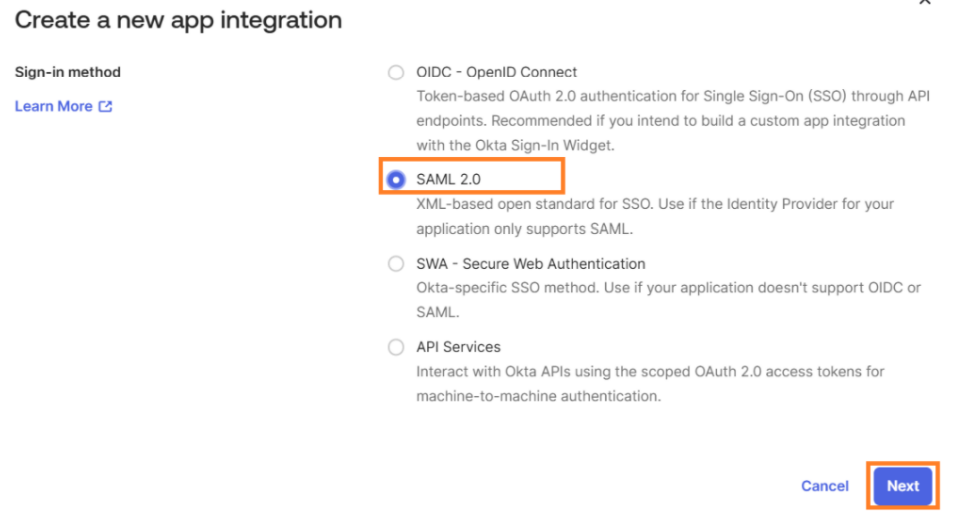This screenshot has height=514, width=978.
Task: Click the OIDC - OpenID Connect label text
Action: (497, 73)
